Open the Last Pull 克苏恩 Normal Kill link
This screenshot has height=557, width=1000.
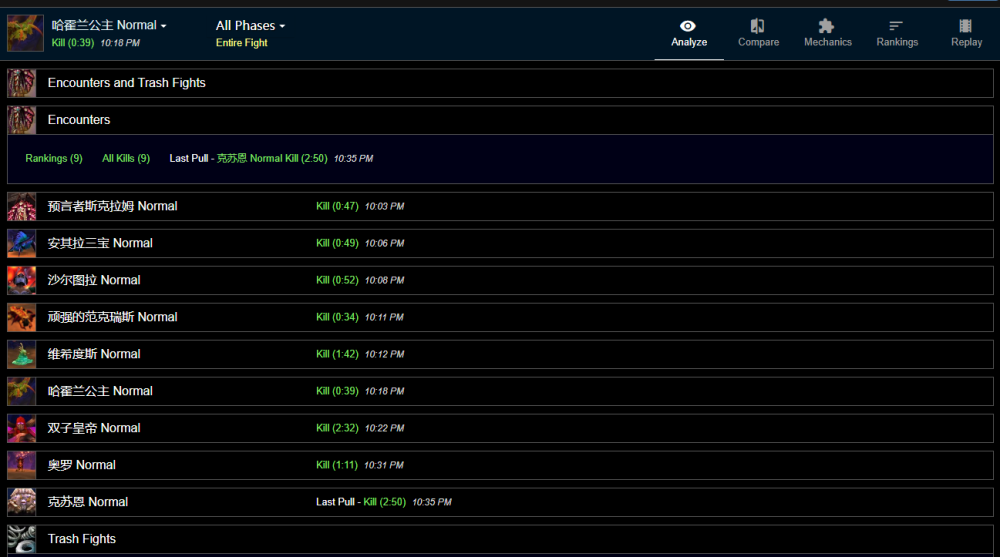coord(271,158)
